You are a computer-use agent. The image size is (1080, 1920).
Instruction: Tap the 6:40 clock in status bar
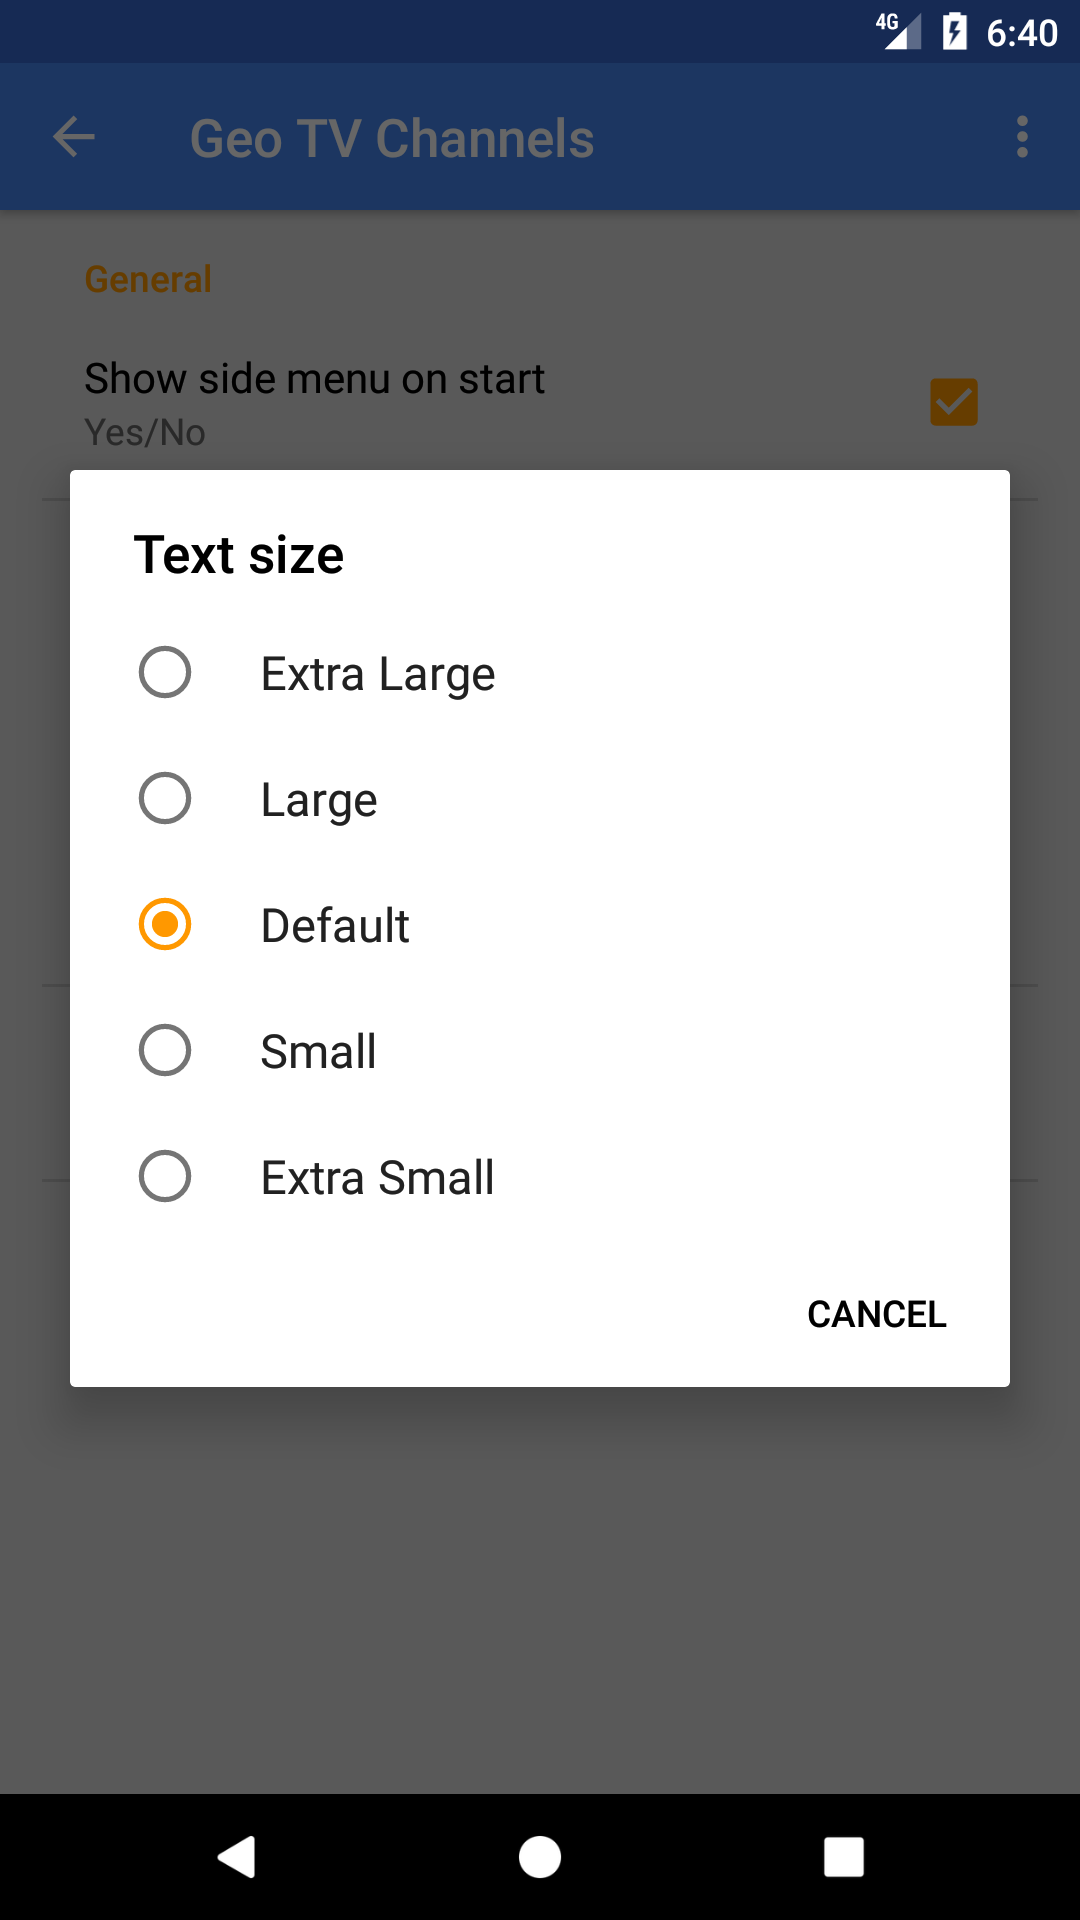click(1021, 33)
